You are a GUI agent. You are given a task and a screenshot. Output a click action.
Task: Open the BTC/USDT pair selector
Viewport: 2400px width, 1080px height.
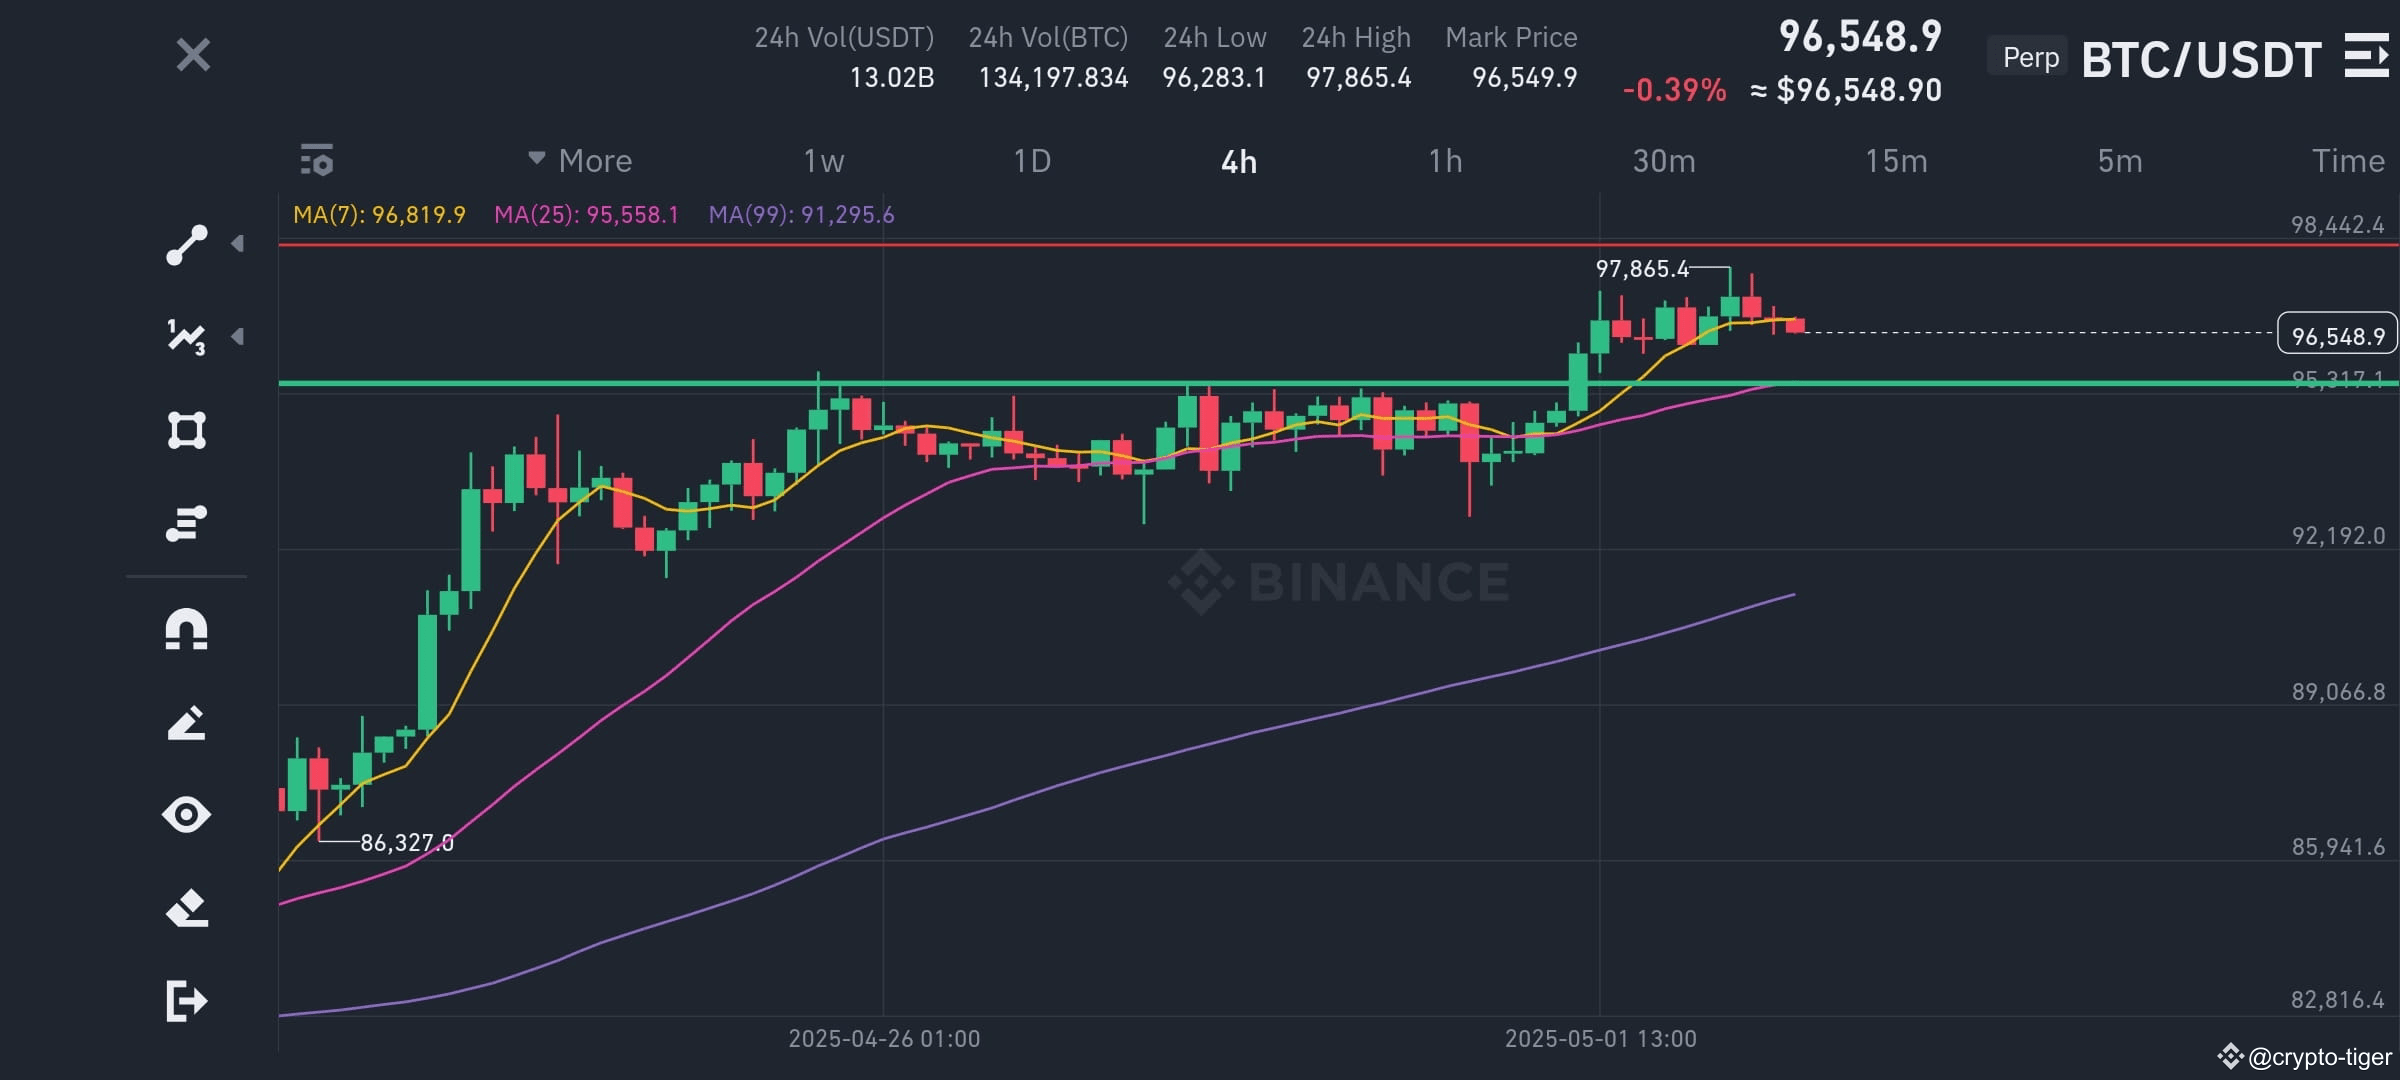pos(2200,60)
